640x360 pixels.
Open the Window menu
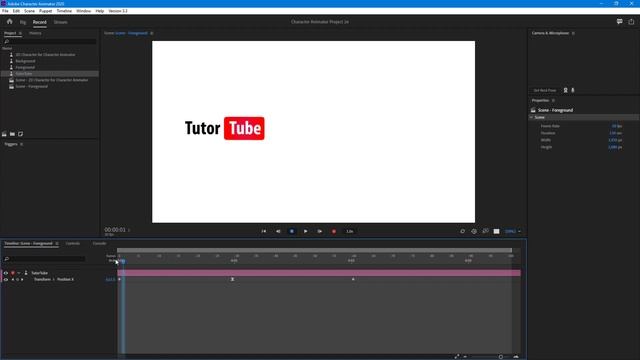tap(84, 11)
